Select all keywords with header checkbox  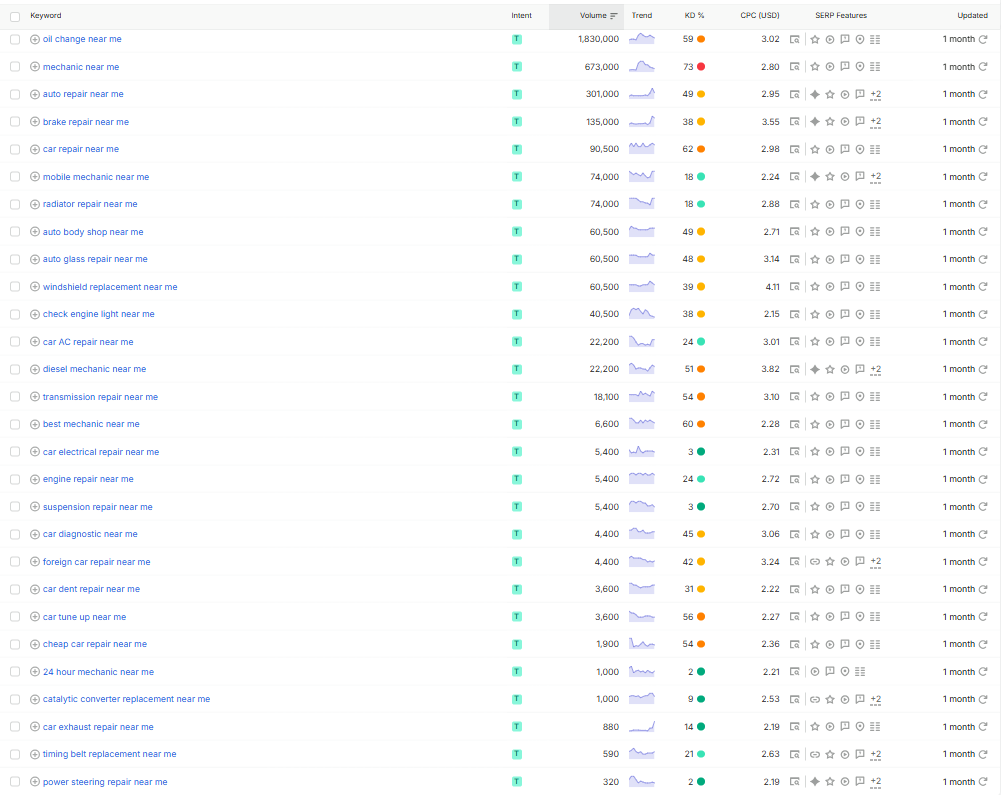click(x=15, y=17)
